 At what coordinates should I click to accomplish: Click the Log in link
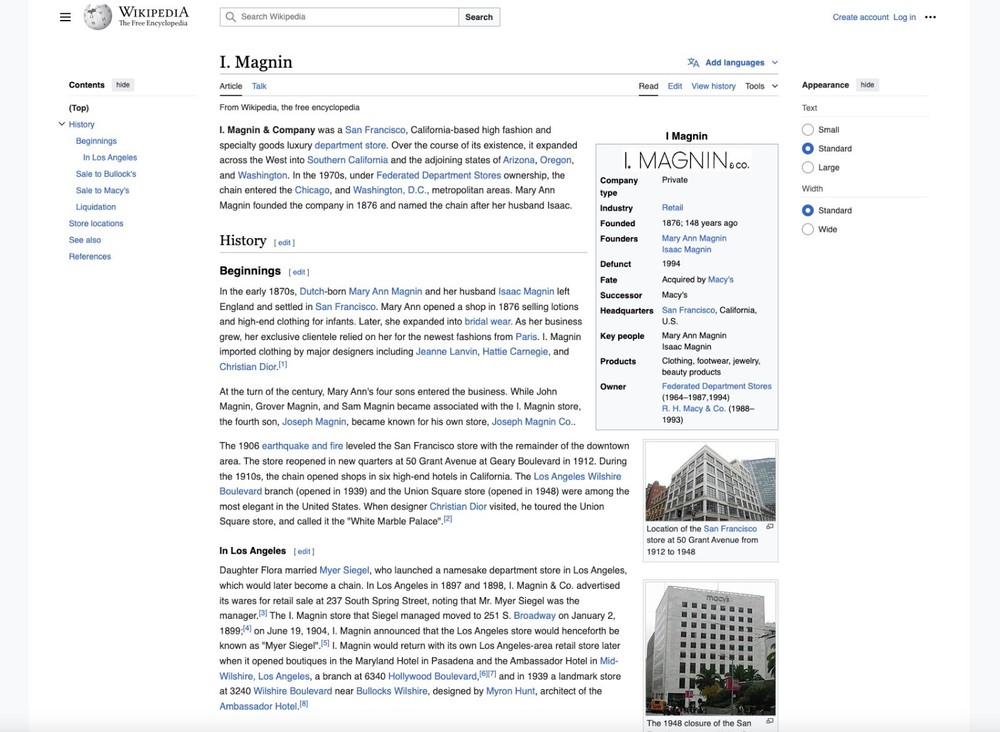pos(904,17)
